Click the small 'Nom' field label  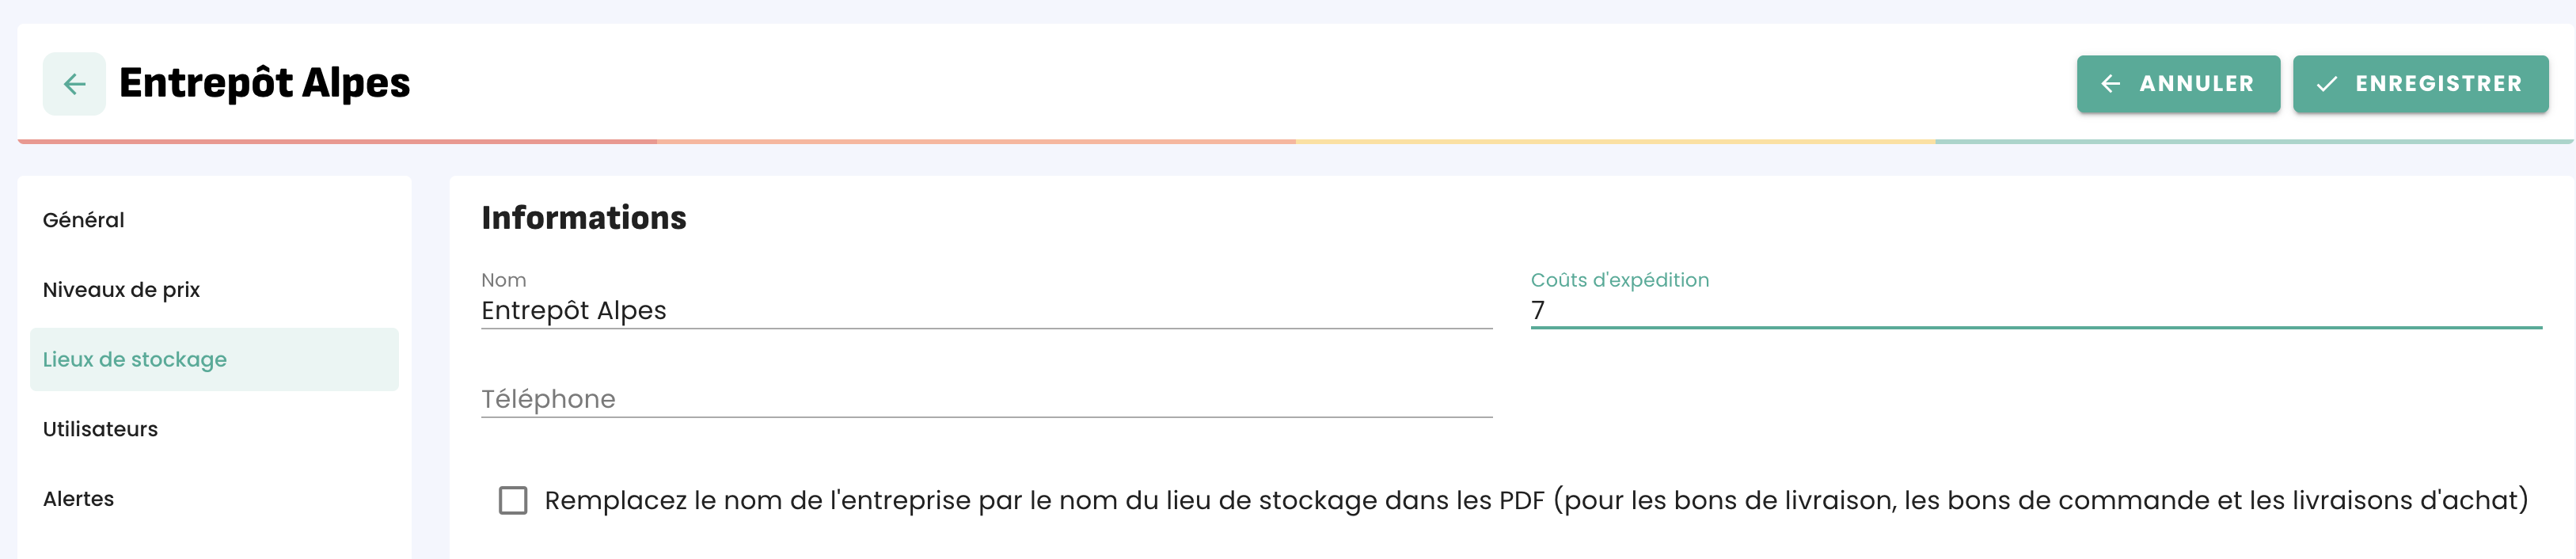point(503,280)
